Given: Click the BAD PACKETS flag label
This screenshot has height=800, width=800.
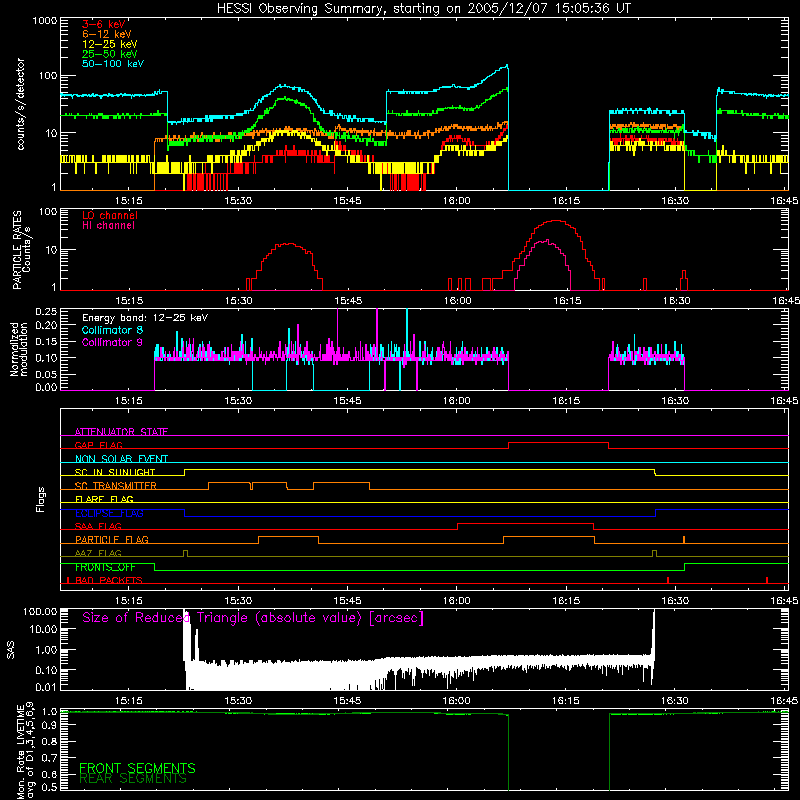Looking at the screenshot, I should 109,580.
